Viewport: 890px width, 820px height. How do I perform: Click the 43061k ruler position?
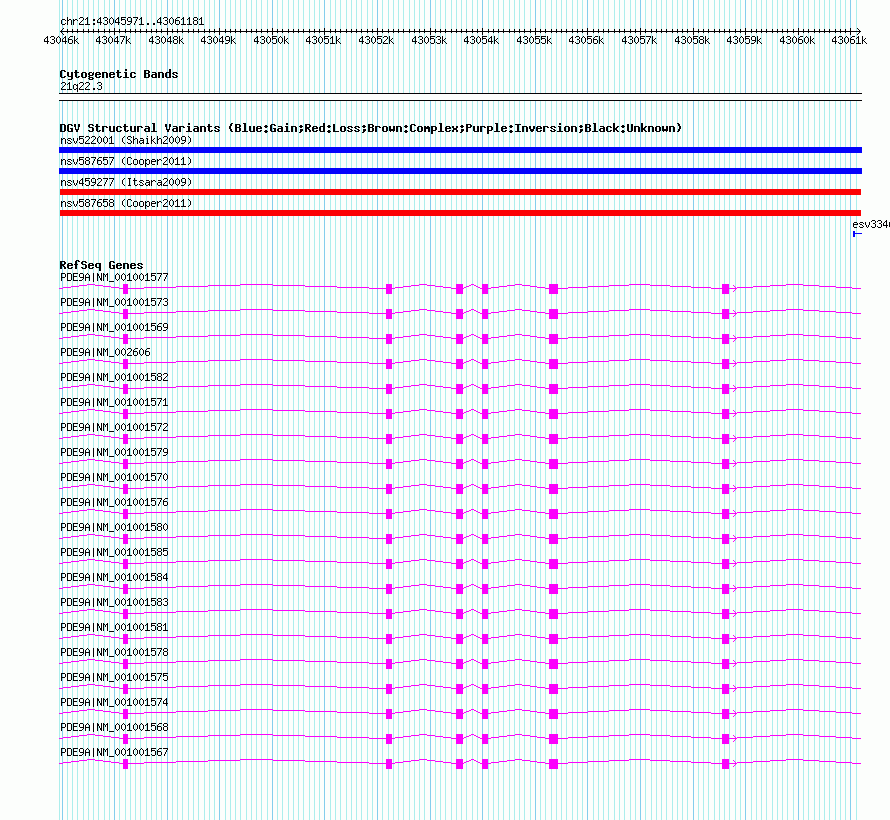(849, 40)
